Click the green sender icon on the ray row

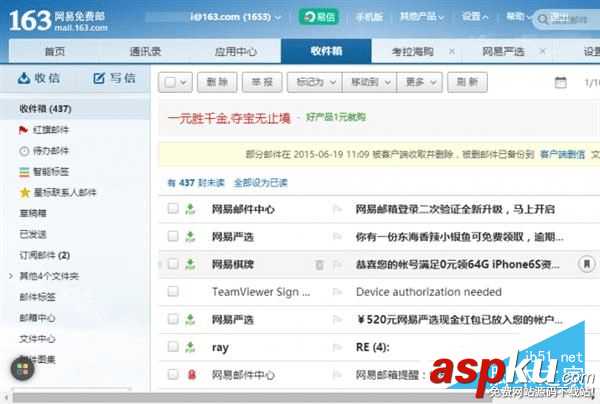coord(190,347)
